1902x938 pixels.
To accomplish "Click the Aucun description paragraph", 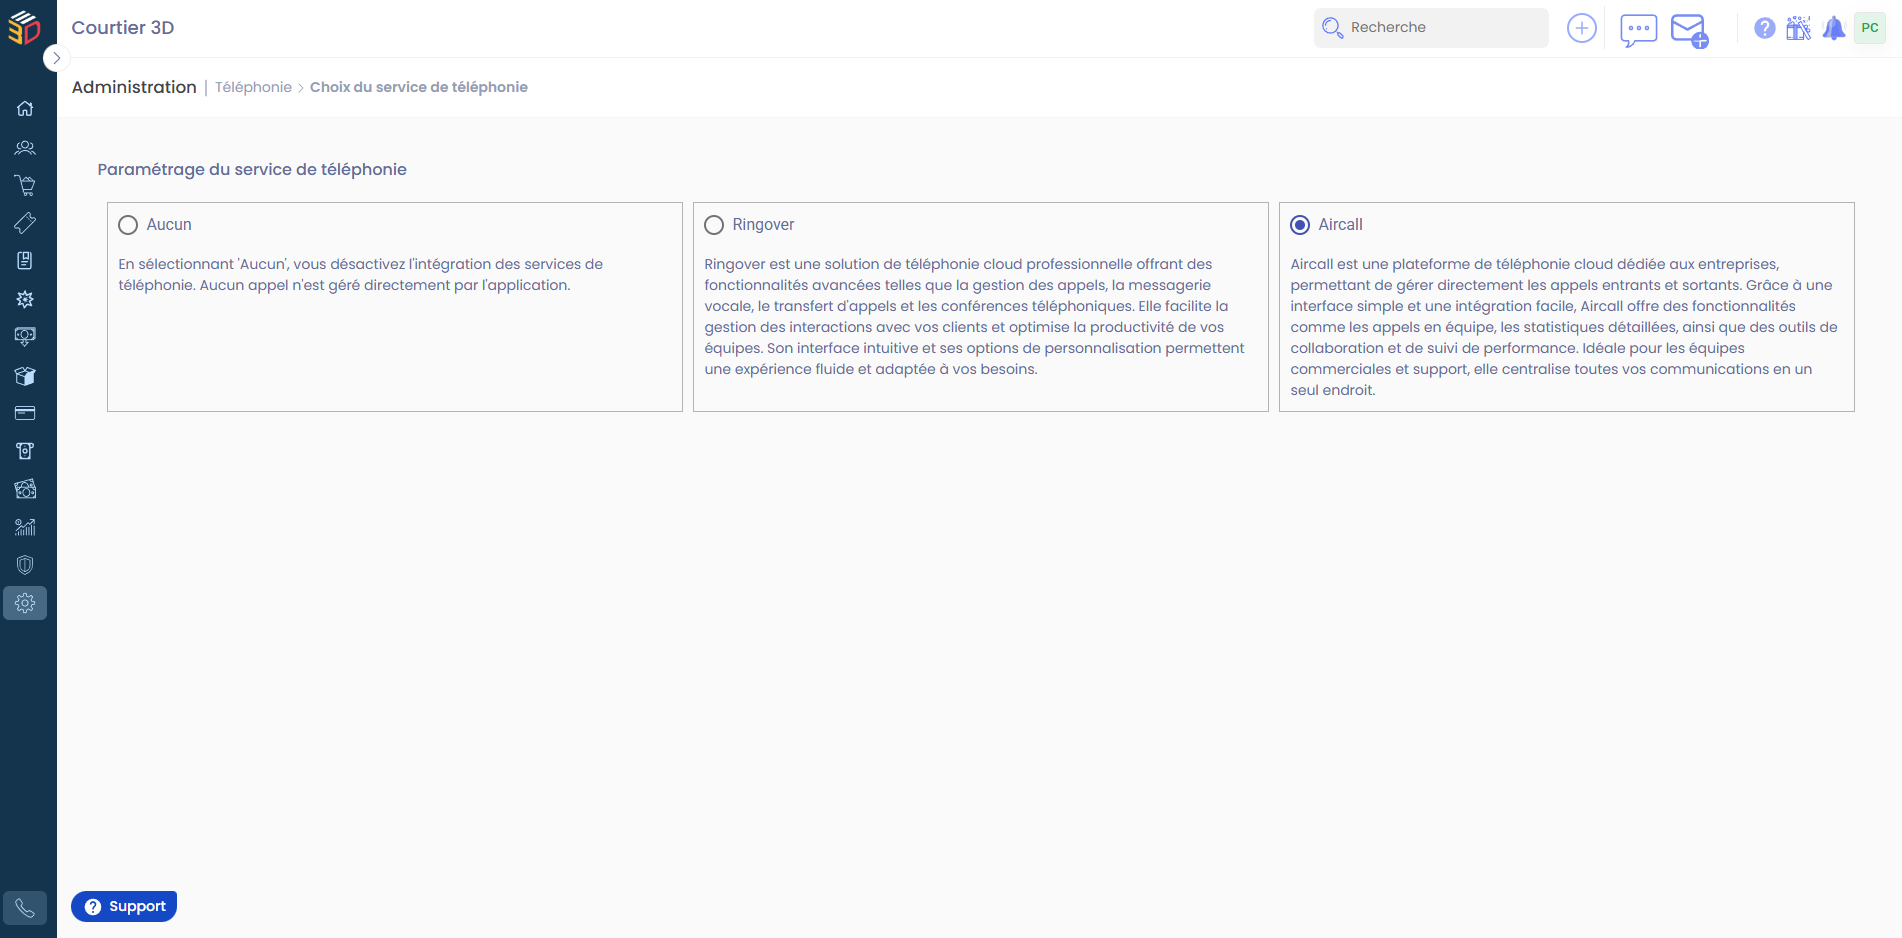I will 361,274.
